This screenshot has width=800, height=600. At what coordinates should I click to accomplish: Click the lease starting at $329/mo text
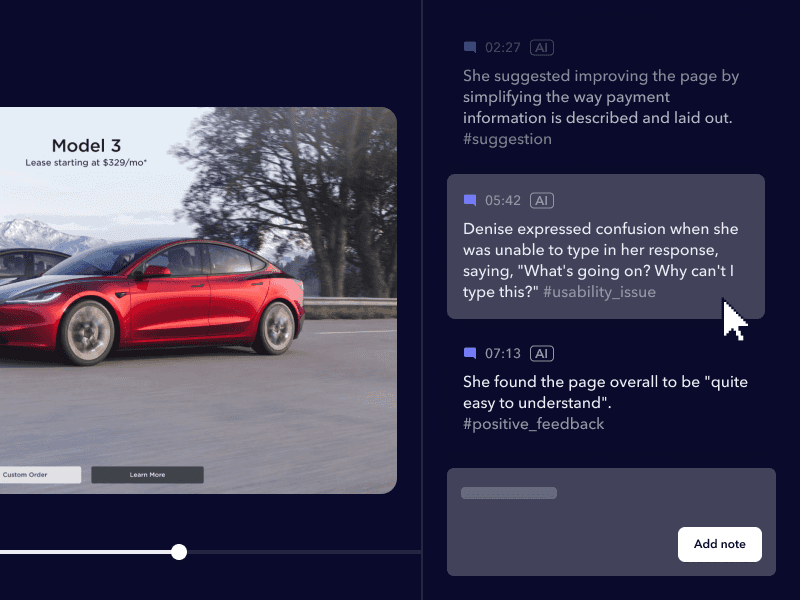(87, 160)
